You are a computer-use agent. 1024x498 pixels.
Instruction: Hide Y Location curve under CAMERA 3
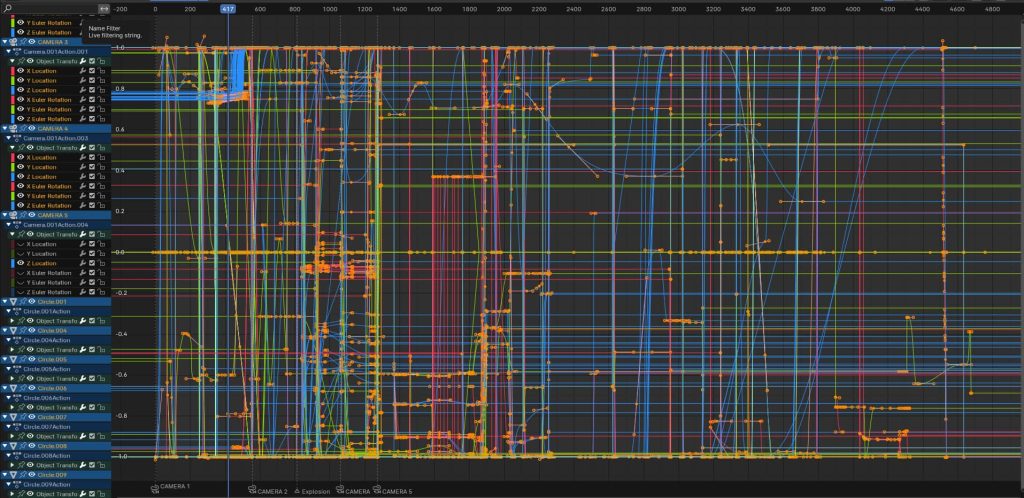pos(19,81)
